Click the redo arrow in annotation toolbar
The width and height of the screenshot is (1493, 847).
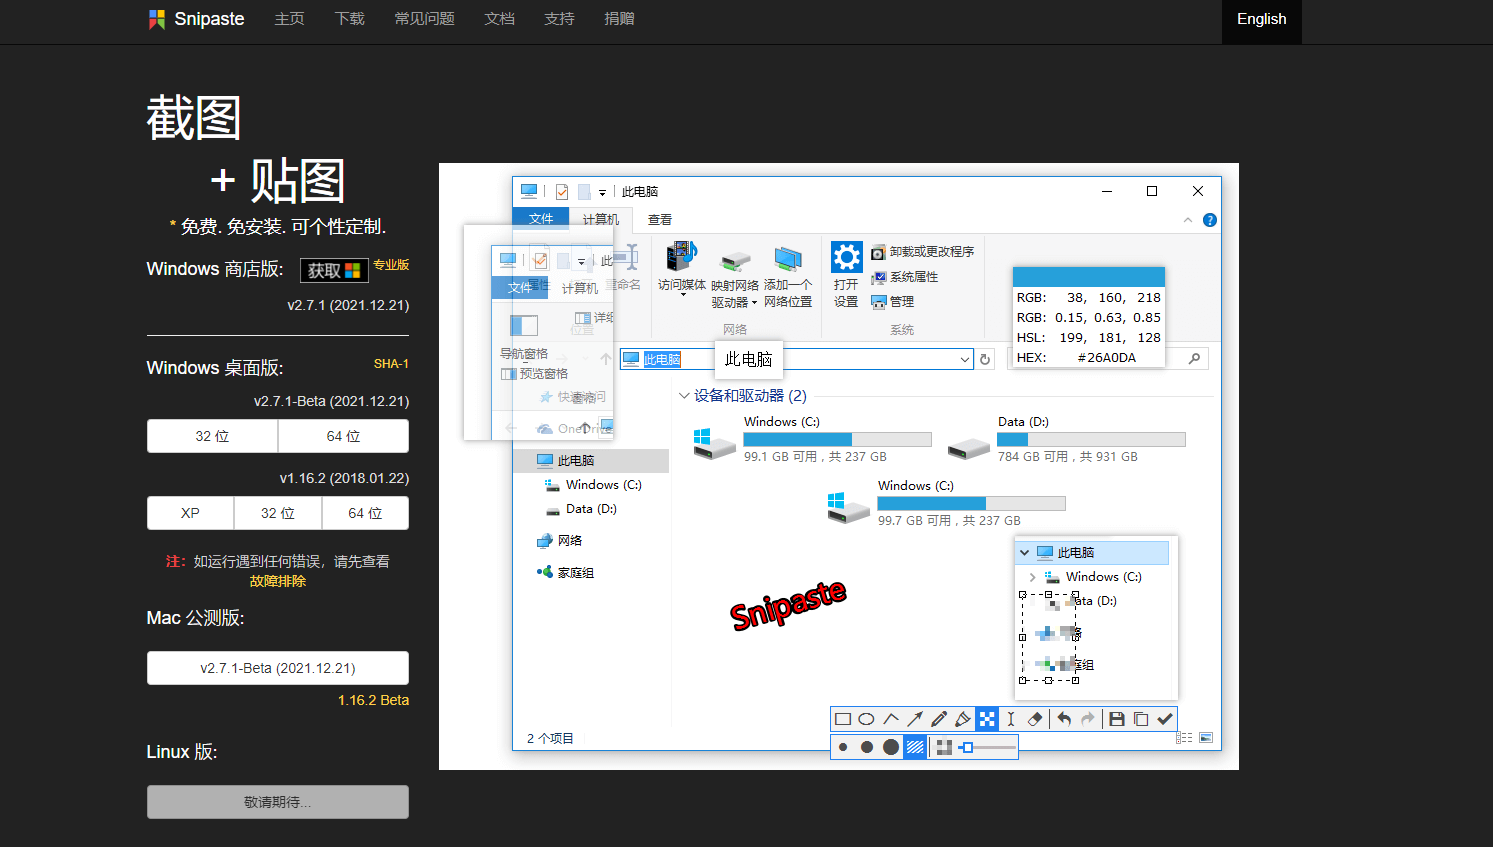click(1088, 719)
